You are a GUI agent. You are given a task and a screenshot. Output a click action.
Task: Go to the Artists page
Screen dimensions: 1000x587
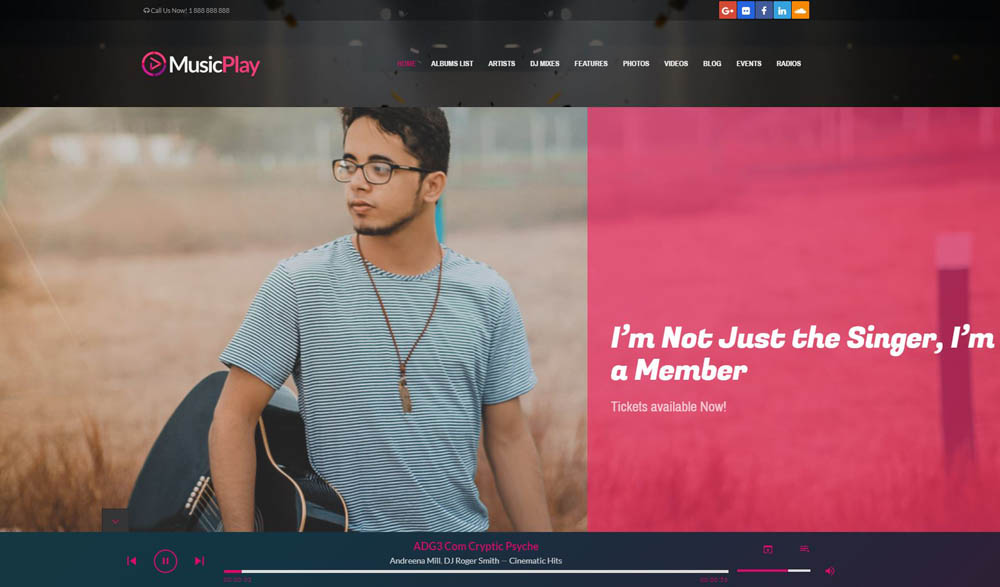(x=501, y=64)
